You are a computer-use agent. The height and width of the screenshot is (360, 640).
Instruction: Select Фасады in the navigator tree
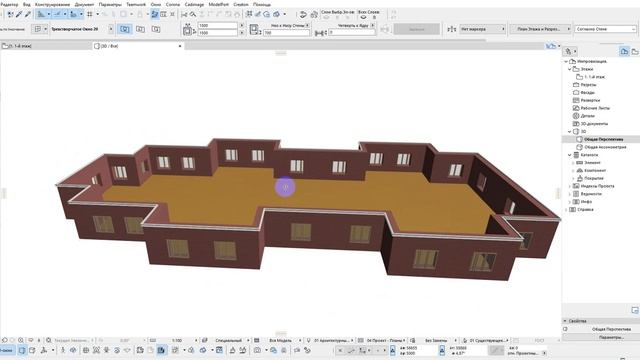(x=587, y=93)
